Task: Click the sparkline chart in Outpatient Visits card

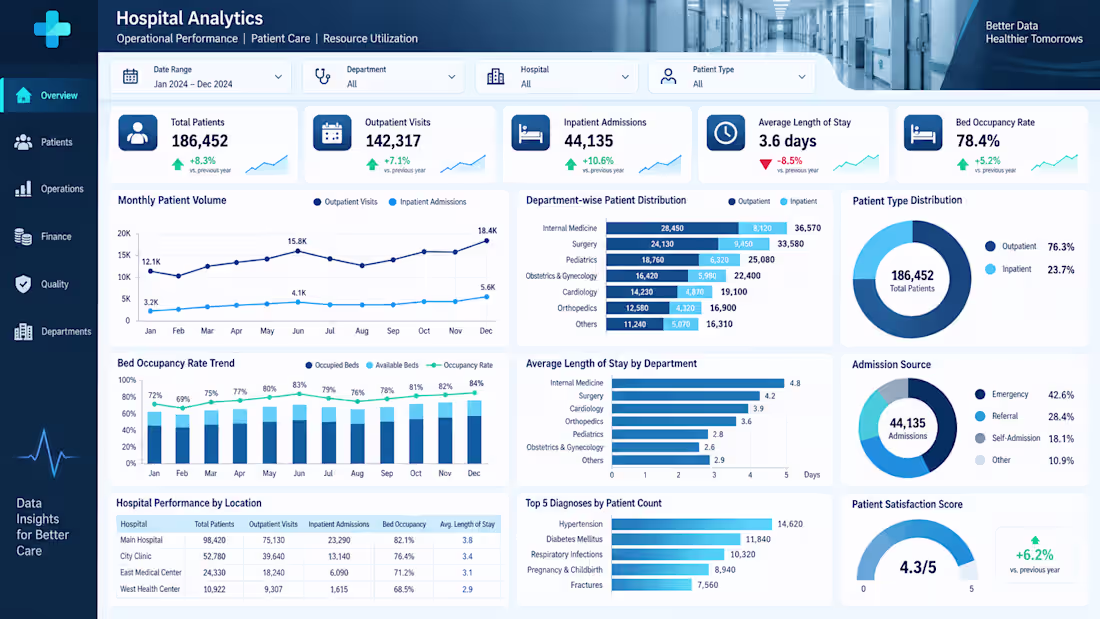Action: tap(463, 164)
